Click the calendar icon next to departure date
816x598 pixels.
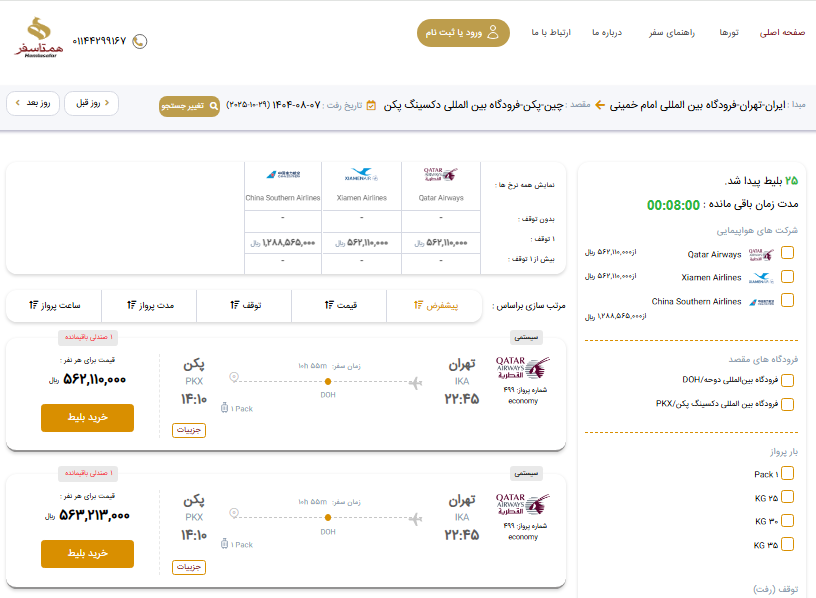coord(371,104)
